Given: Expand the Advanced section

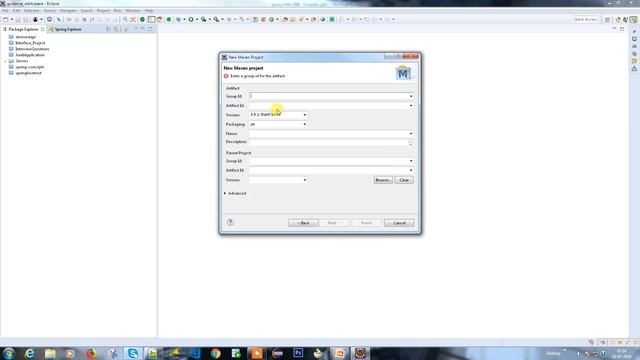Looking at the screenshot, I should tap(225, 193).
